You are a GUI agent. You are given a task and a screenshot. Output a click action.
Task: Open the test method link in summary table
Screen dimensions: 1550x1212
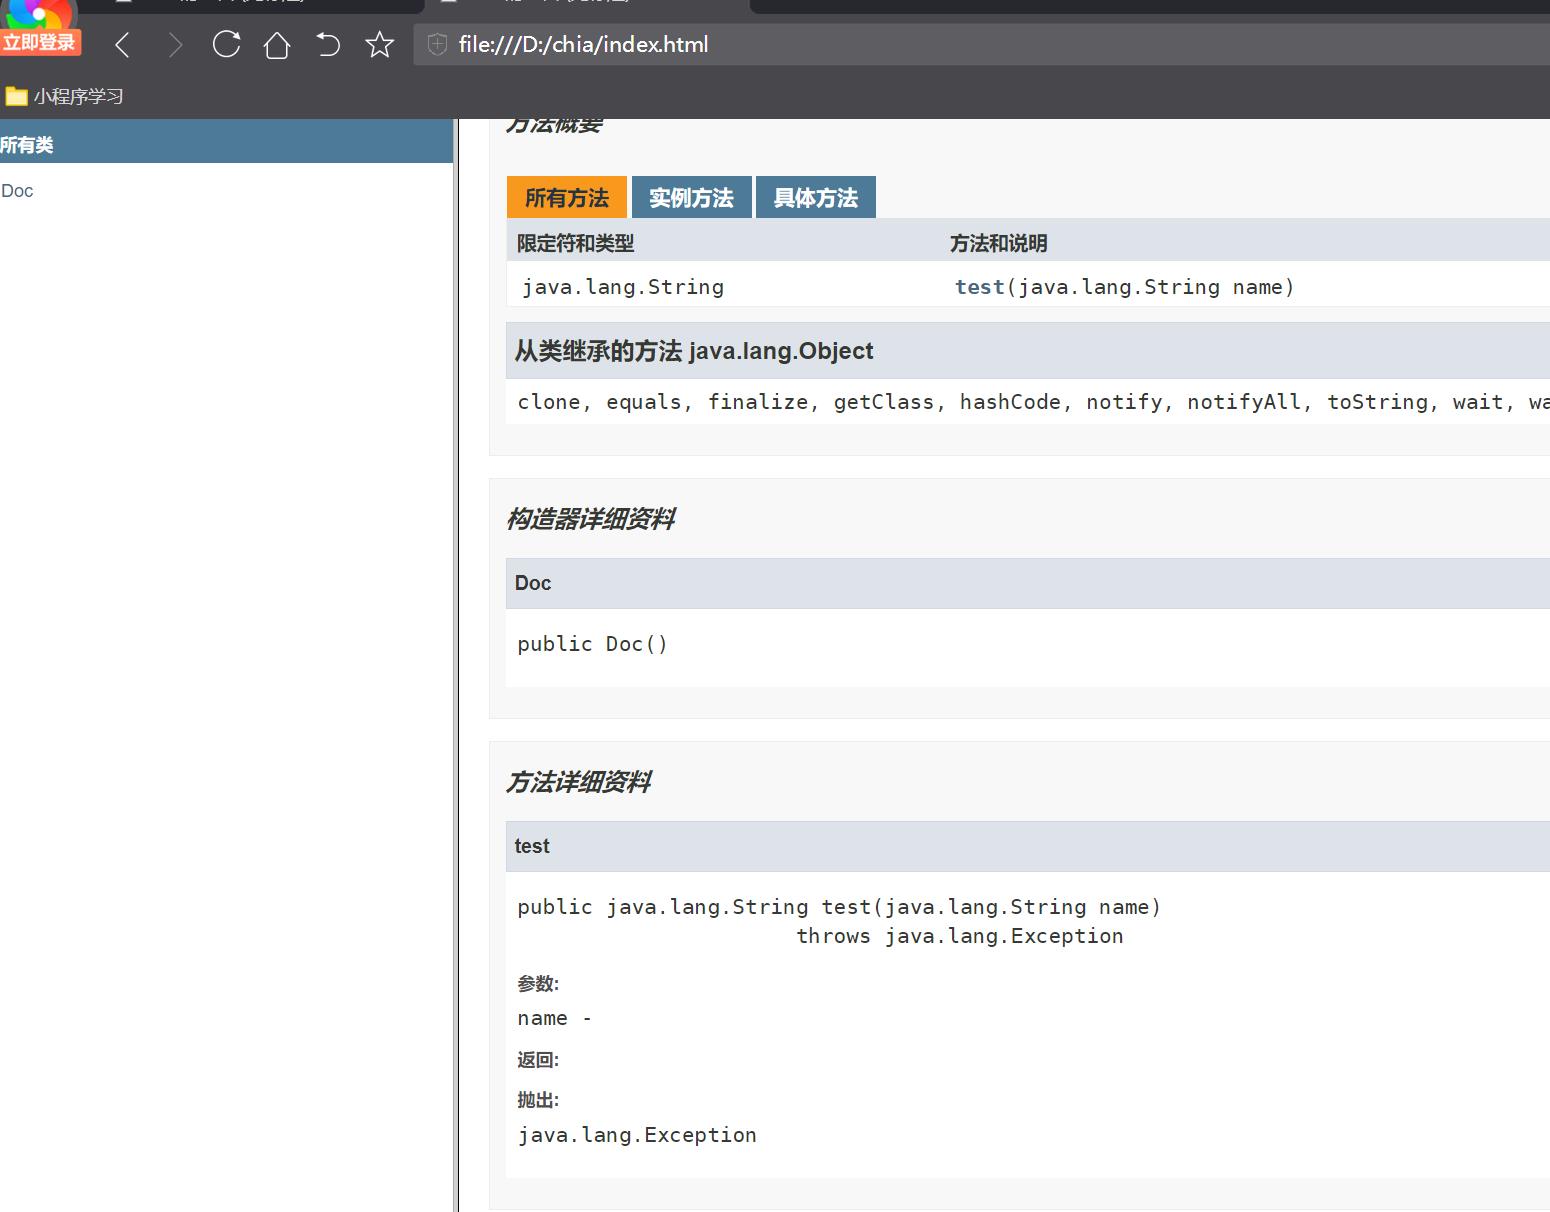click(979, 287)
